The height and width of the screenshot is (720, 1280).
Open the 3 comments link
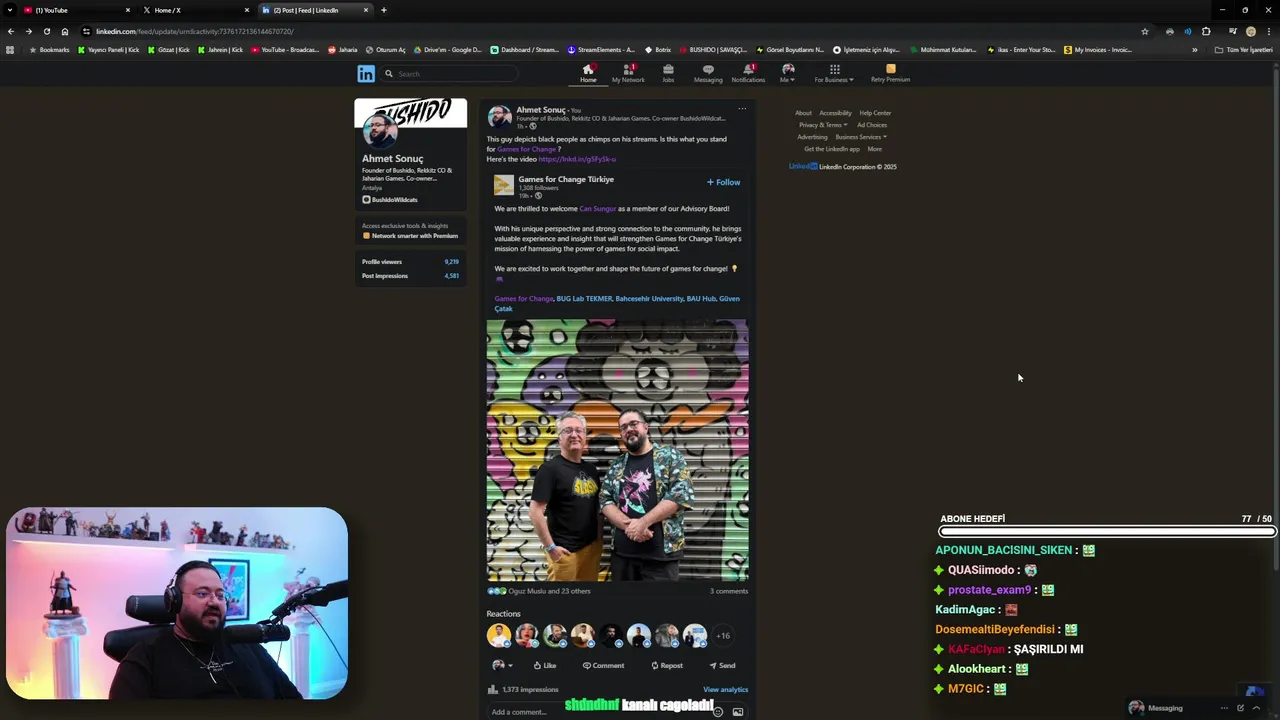click(x=729, y=591)
